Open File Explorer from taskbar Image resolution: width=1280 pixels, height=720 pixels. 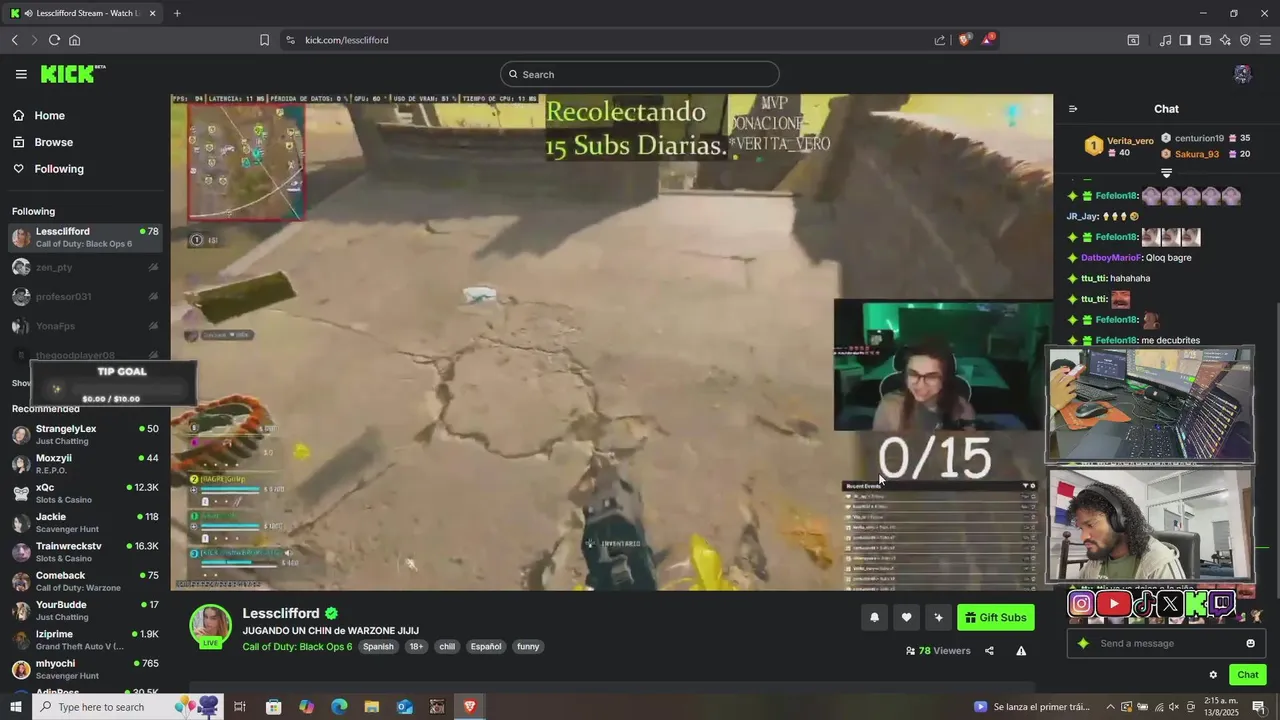pos(372,707)
